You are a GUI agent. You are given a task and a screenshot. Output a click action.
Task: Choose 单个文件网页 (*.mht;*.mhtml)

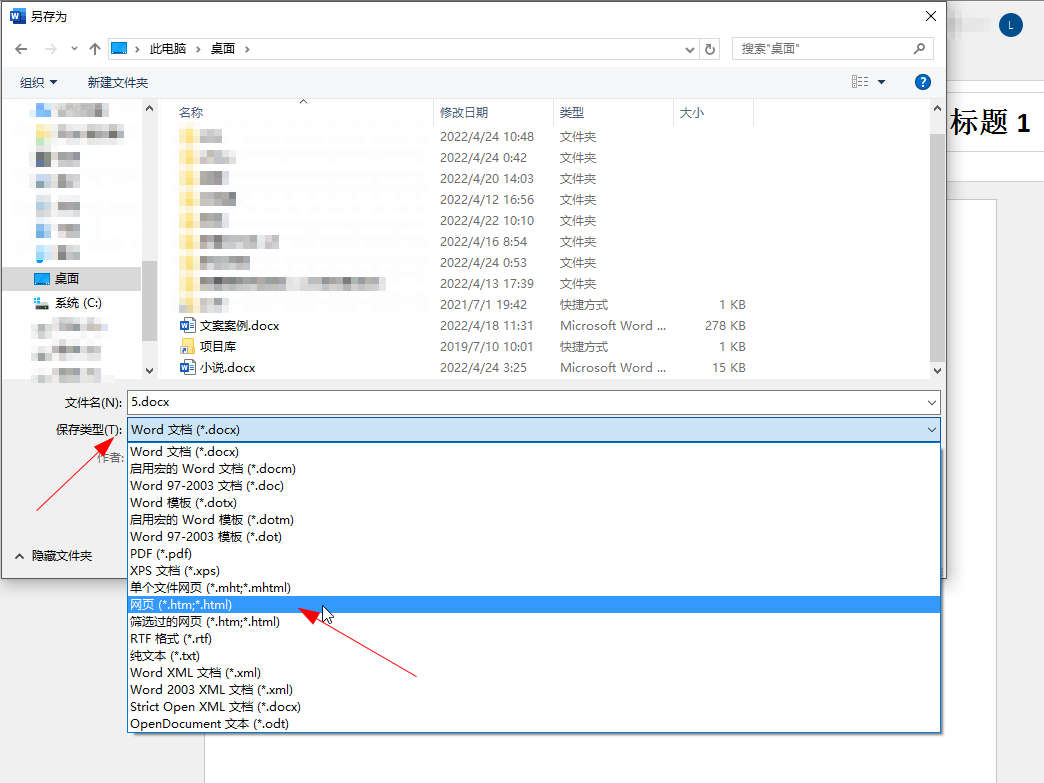click(534, 587)
